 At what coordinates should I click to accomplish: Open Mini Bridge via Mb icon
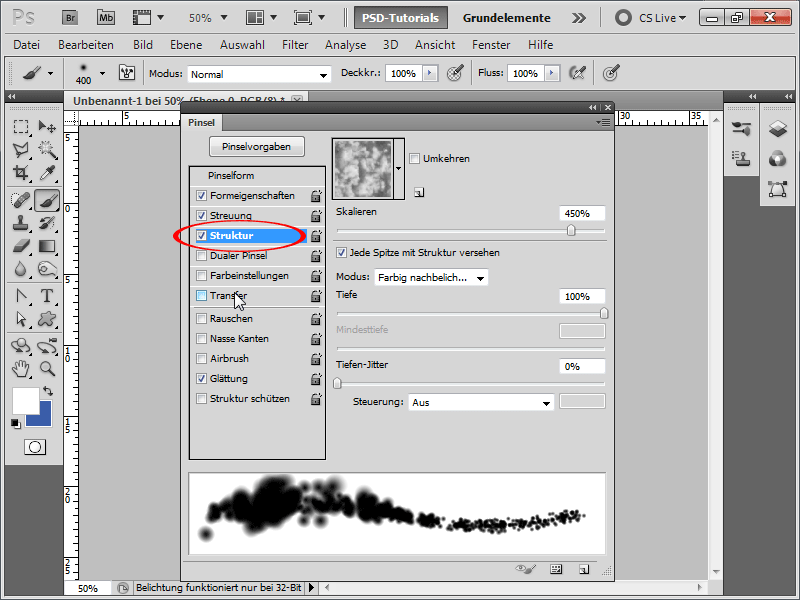(x=106, y=18)
